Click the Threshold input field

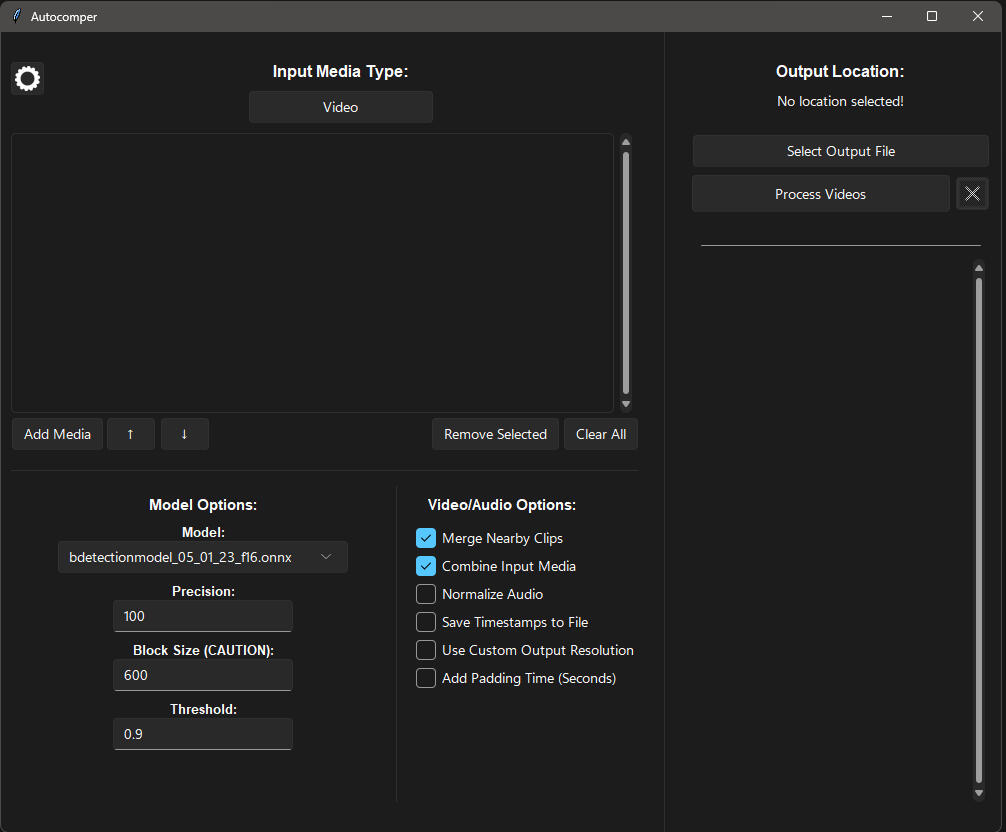point(203,734)
